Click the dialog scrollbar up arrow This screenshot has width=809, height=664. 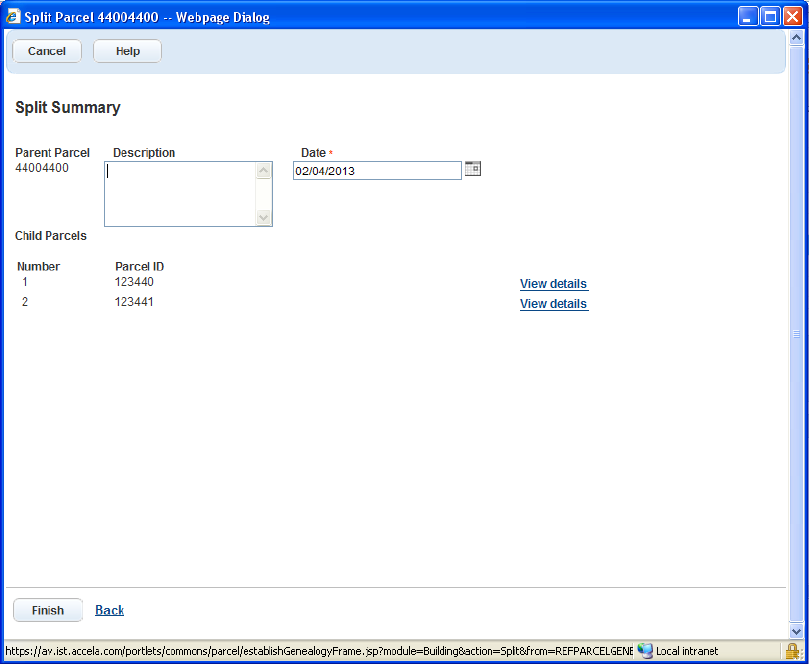796,38
